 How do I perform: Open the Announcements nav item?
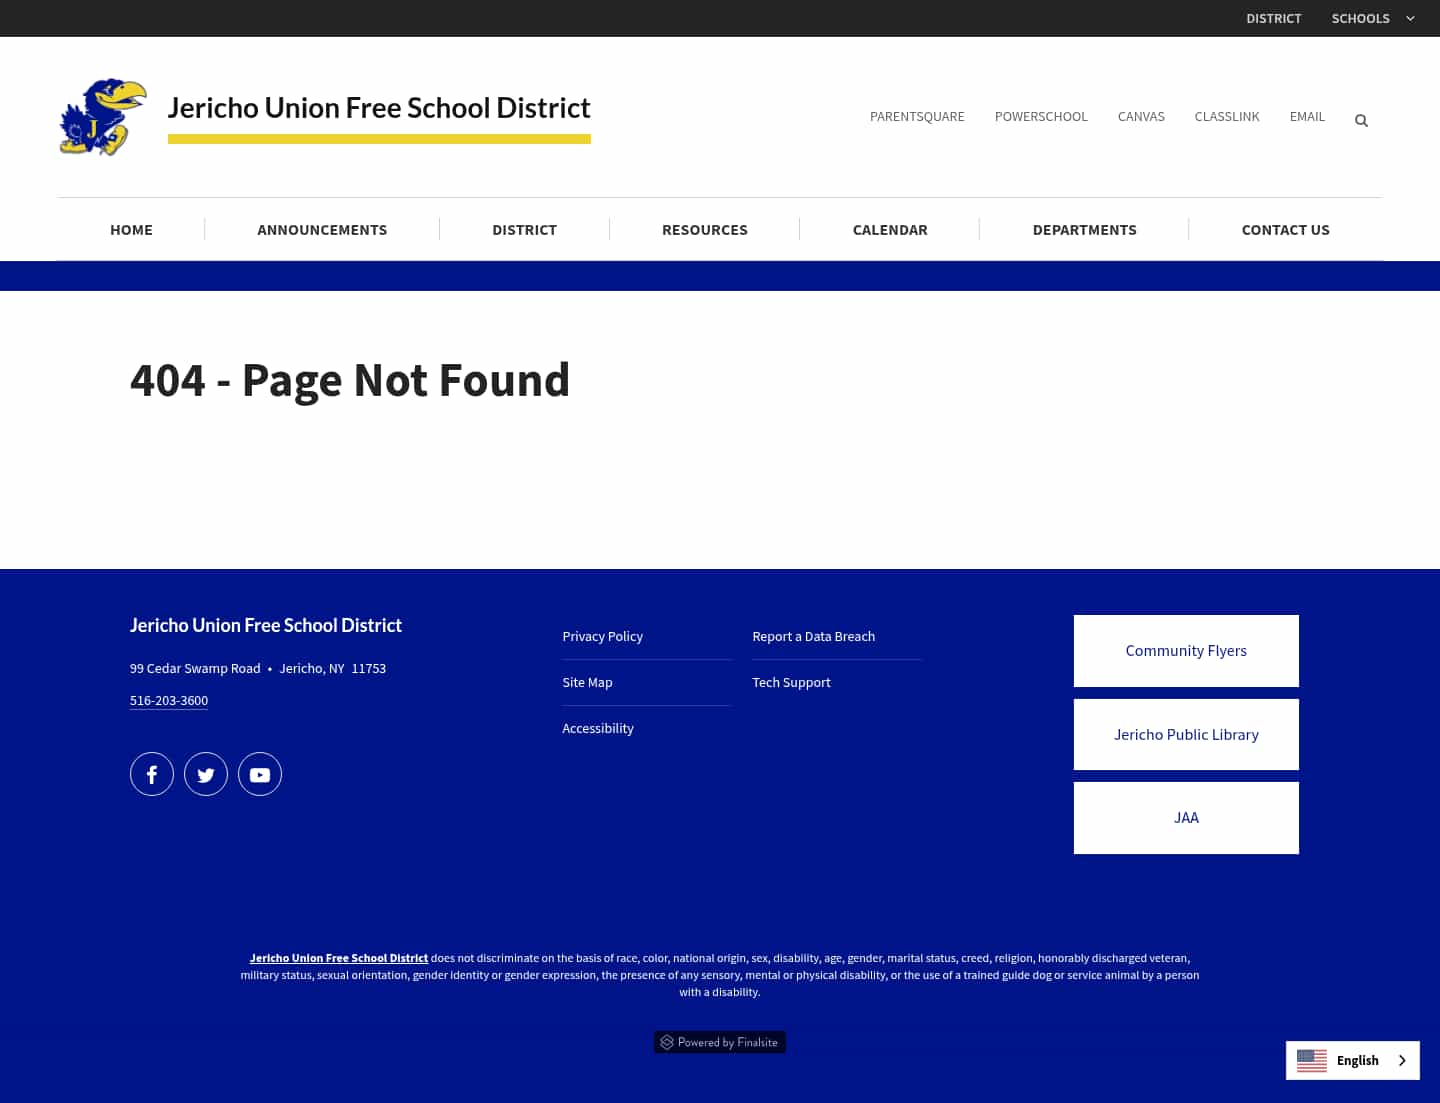tap(322, 229)
